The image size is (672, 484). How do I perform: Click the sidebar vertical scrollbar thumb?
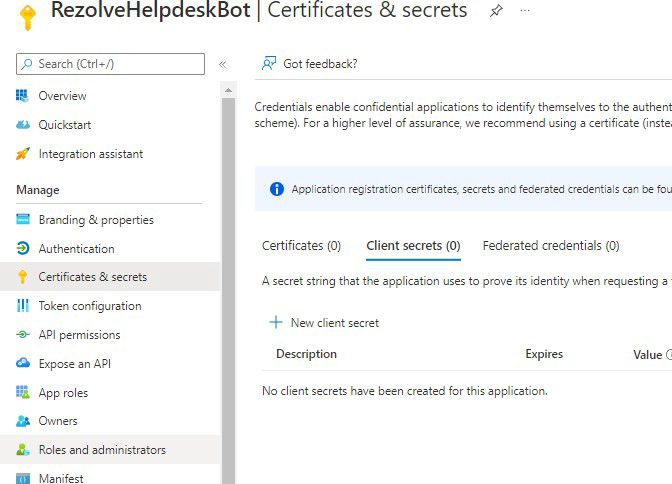coord(228,291)
